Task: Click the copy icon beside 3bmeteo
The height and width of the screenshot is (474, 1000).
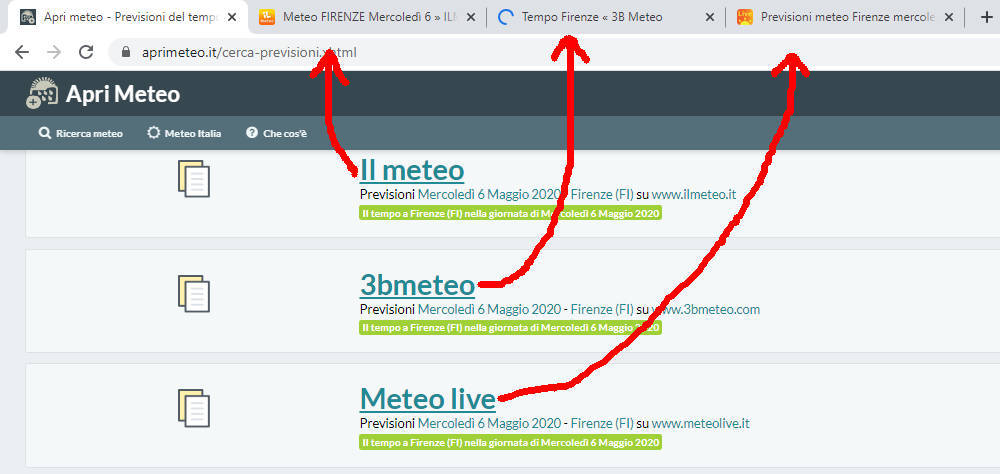Action: (194, 293)
